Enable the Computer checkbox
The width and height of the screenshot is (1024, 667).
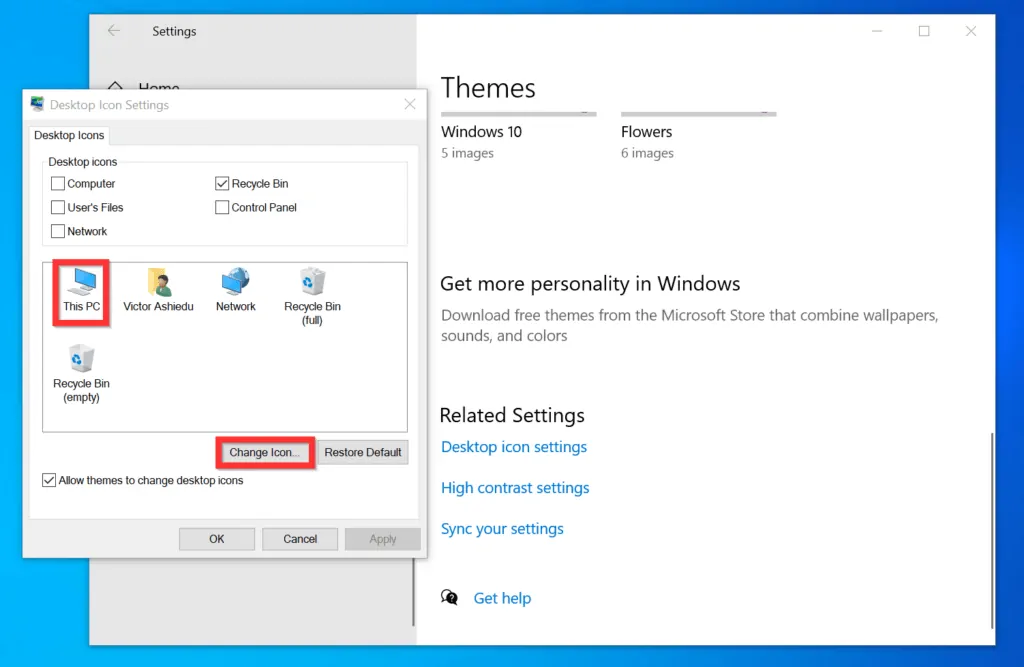[58, 184]
